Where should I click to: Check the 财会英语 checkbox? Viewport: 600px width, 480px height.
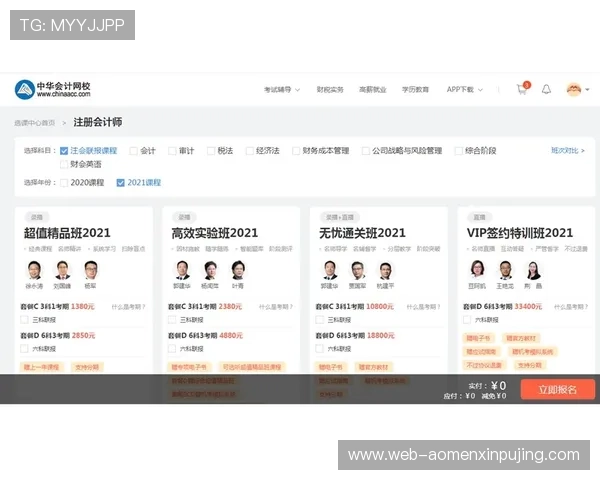tap(64, 165)
